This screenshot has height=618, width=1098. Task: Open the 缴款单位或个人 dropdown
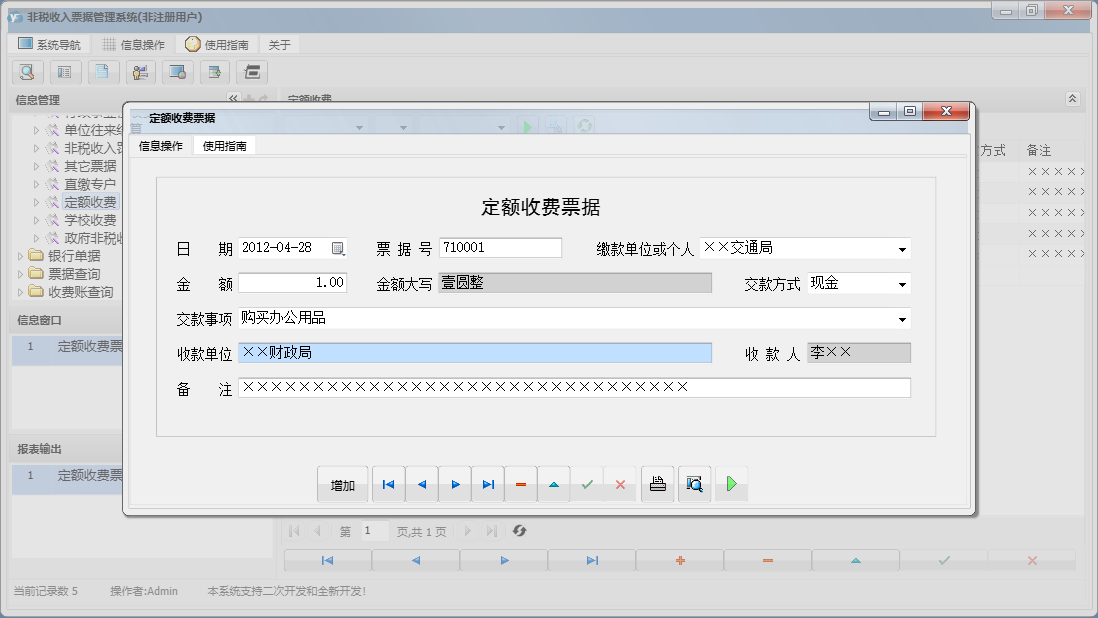coord(902,248)
